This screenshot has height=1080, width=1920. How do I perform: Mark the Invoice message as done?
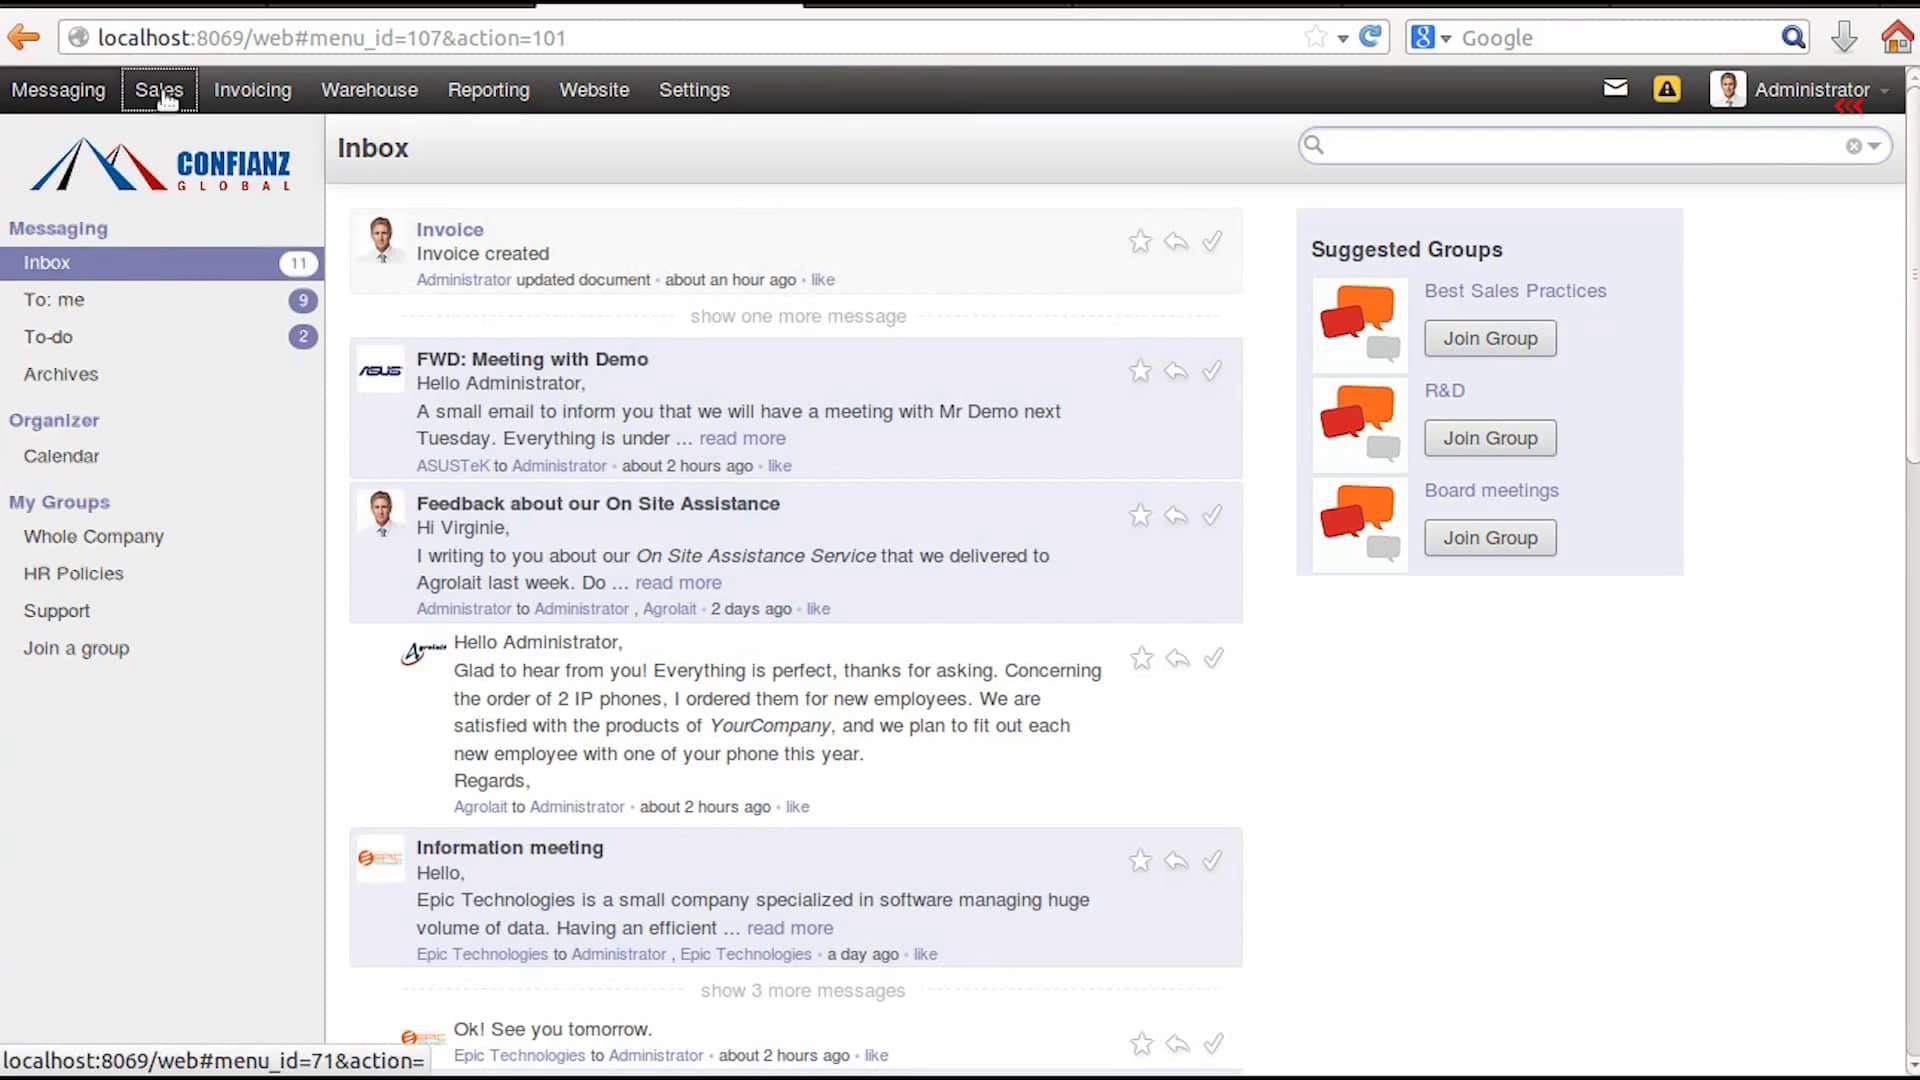(x=1212, y=241)
